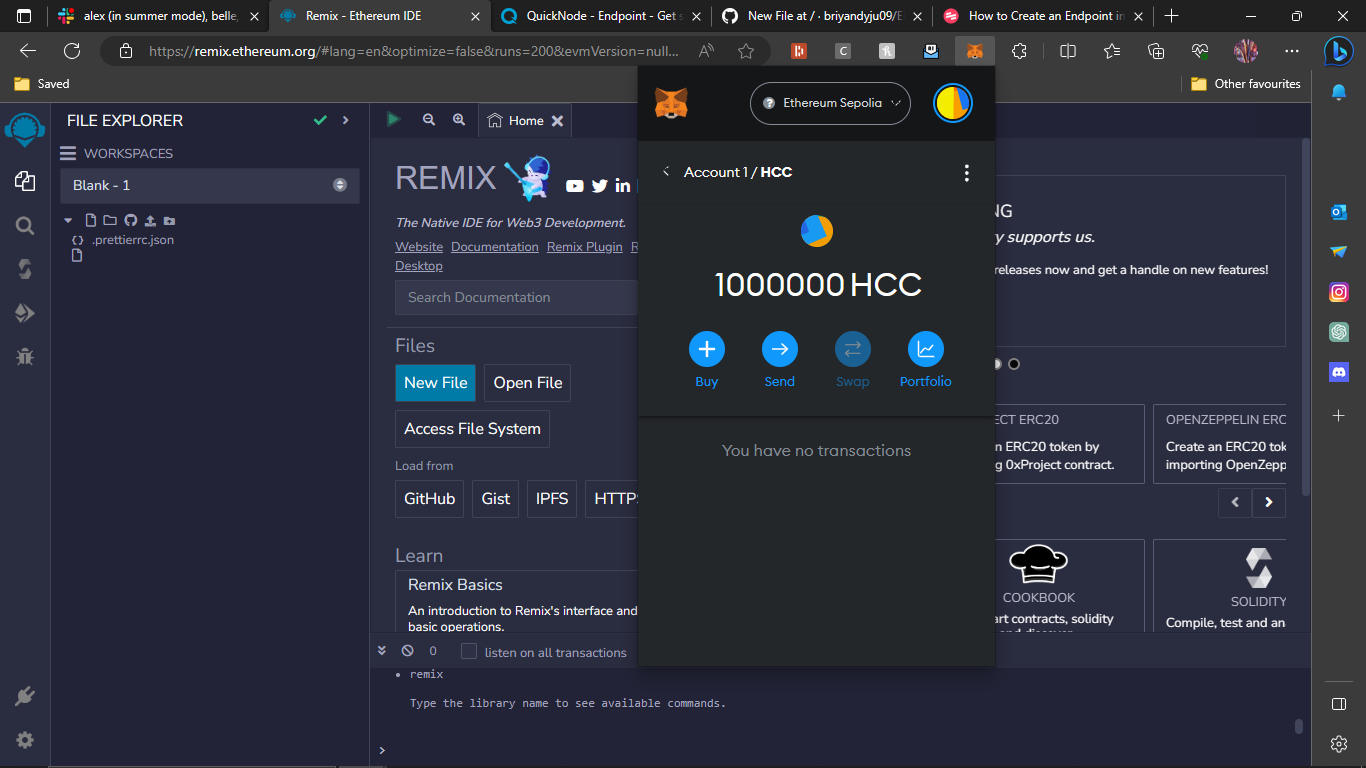
Task: Open MetaMask account avatar menu
Action: (953, 103)
